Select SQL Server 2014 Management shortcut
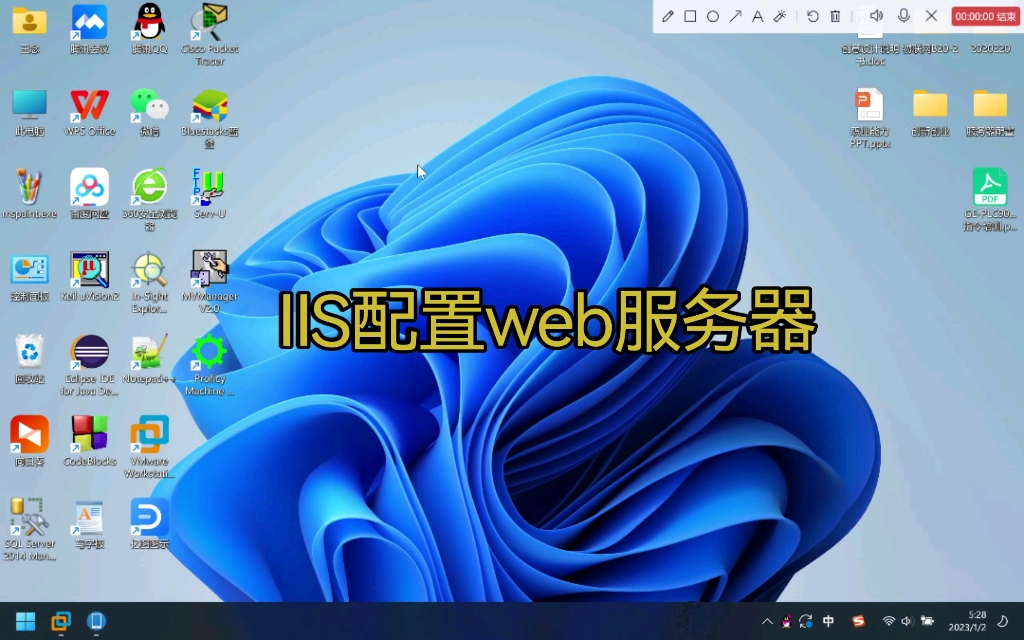The width and height of the screenshot is (1024, 640). click(29, 529)
